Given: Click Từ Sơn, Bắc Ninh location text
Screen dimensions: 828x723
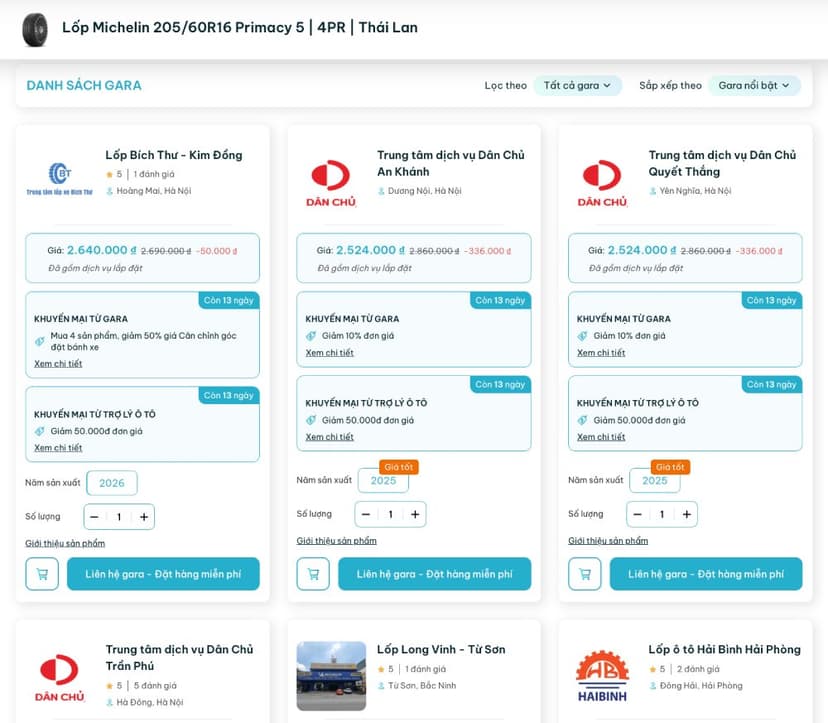Looking at the screenshot, I should tap(422, 686).
